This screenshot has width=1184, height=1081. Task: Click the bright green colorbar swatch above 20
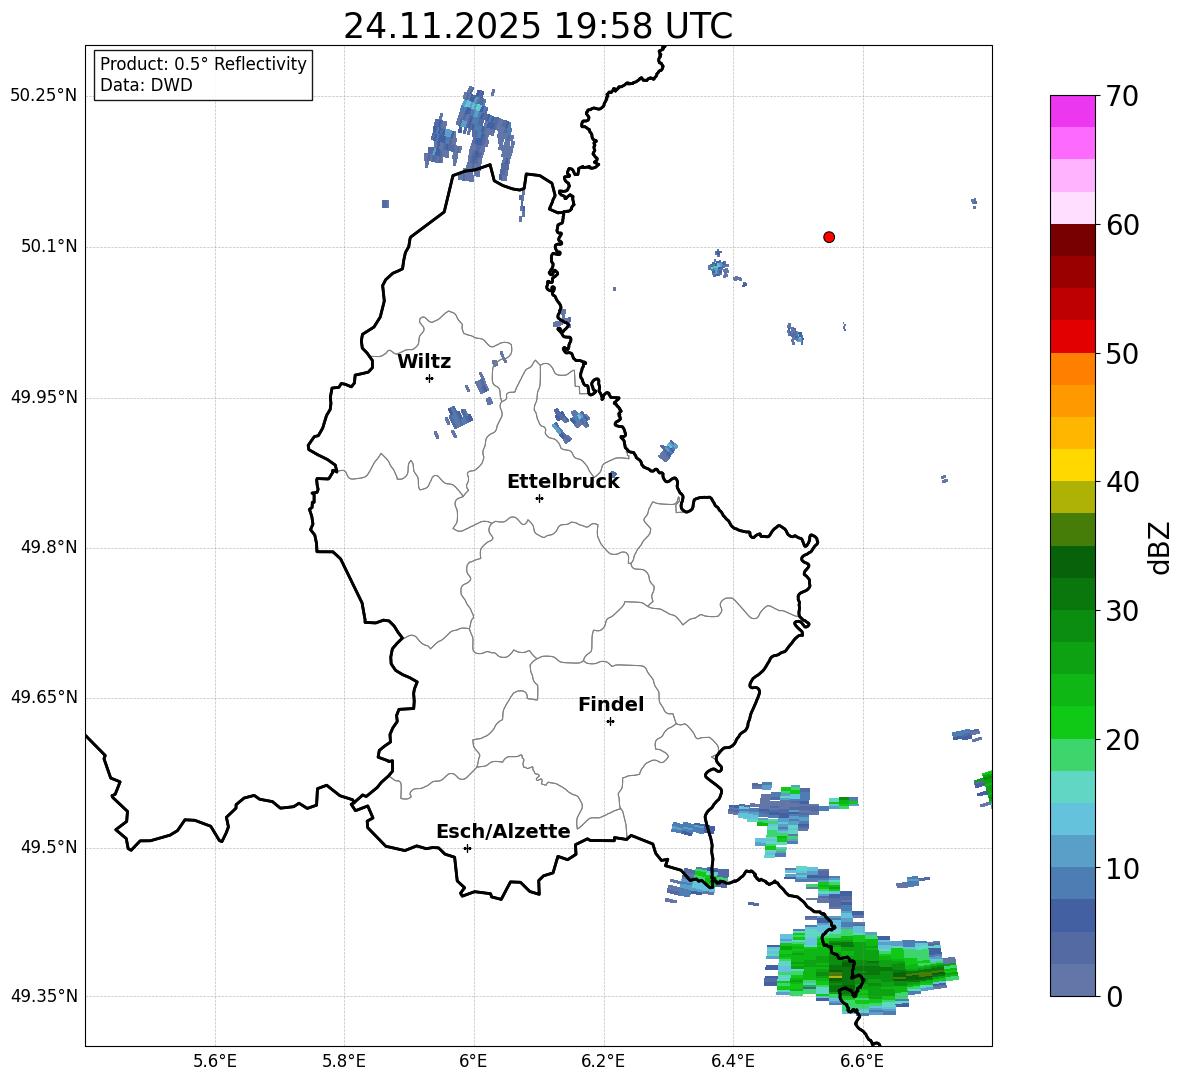[1072, 722]
